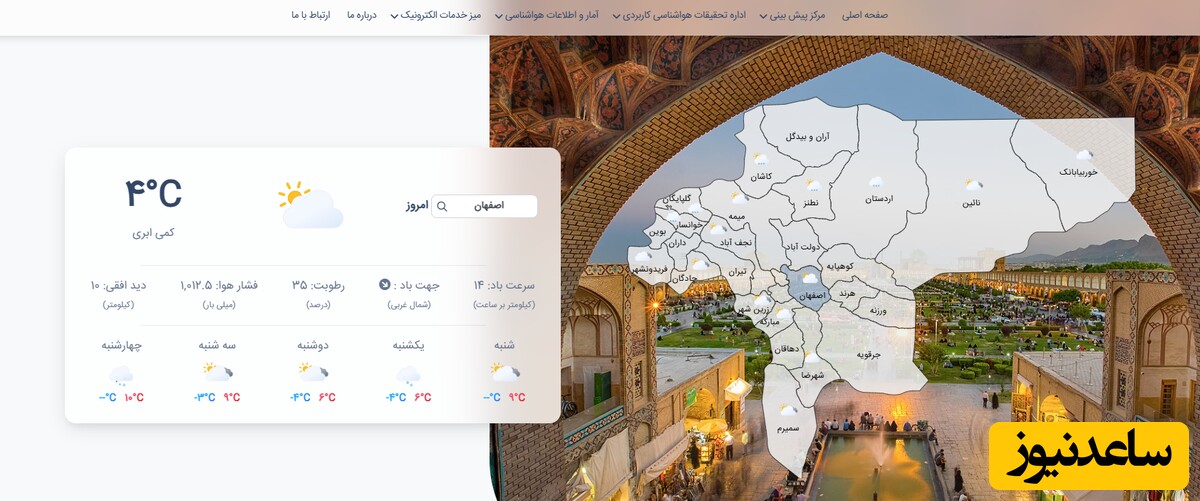Go to صفحه اصلی in the top menu
1200x501 pixels.
pos(864,15)
